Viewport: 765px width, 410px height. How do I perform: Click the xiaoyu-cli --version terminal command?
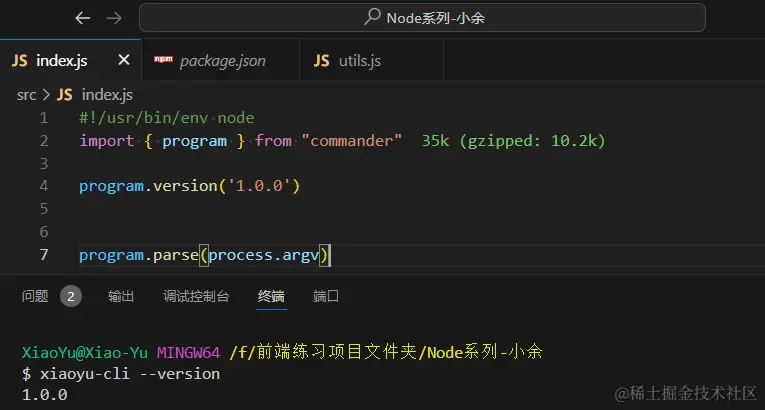point(130,374)
